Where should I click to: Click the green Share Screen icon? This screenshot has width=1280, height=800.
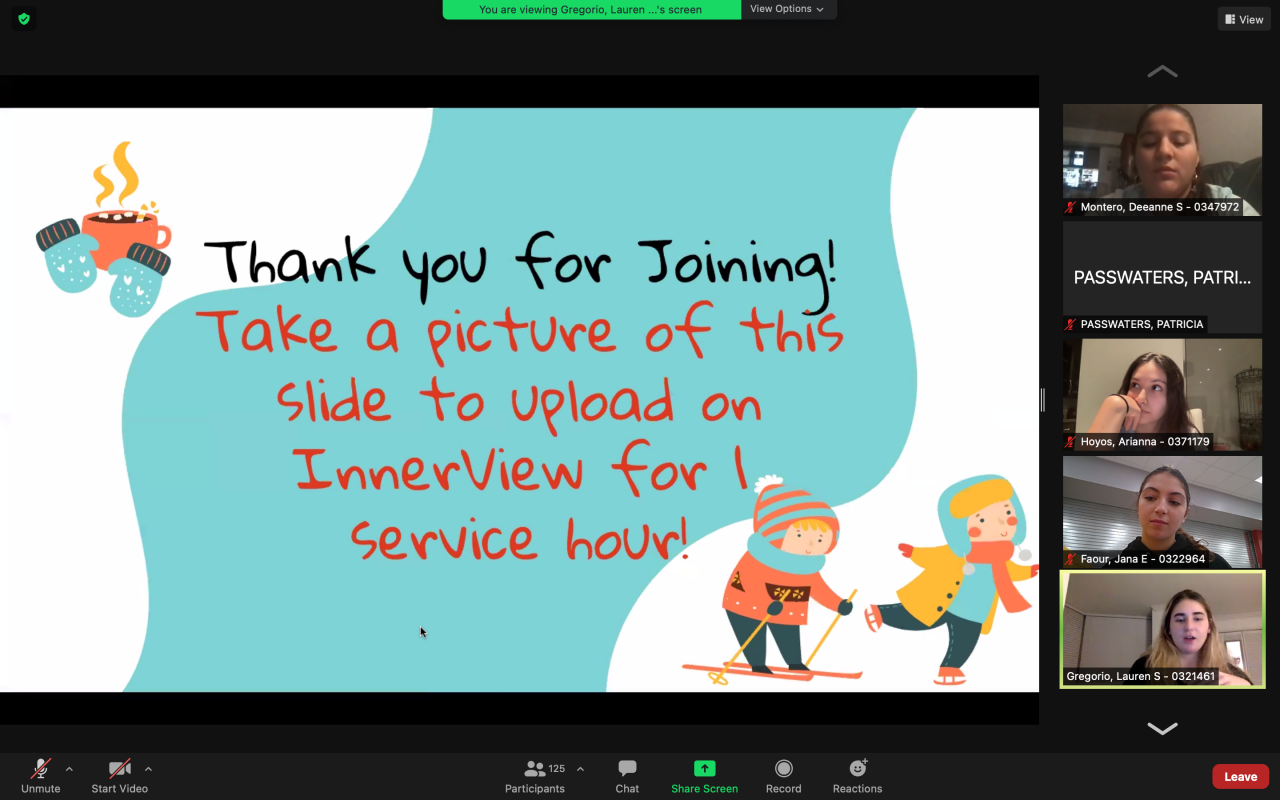(705, 768)
